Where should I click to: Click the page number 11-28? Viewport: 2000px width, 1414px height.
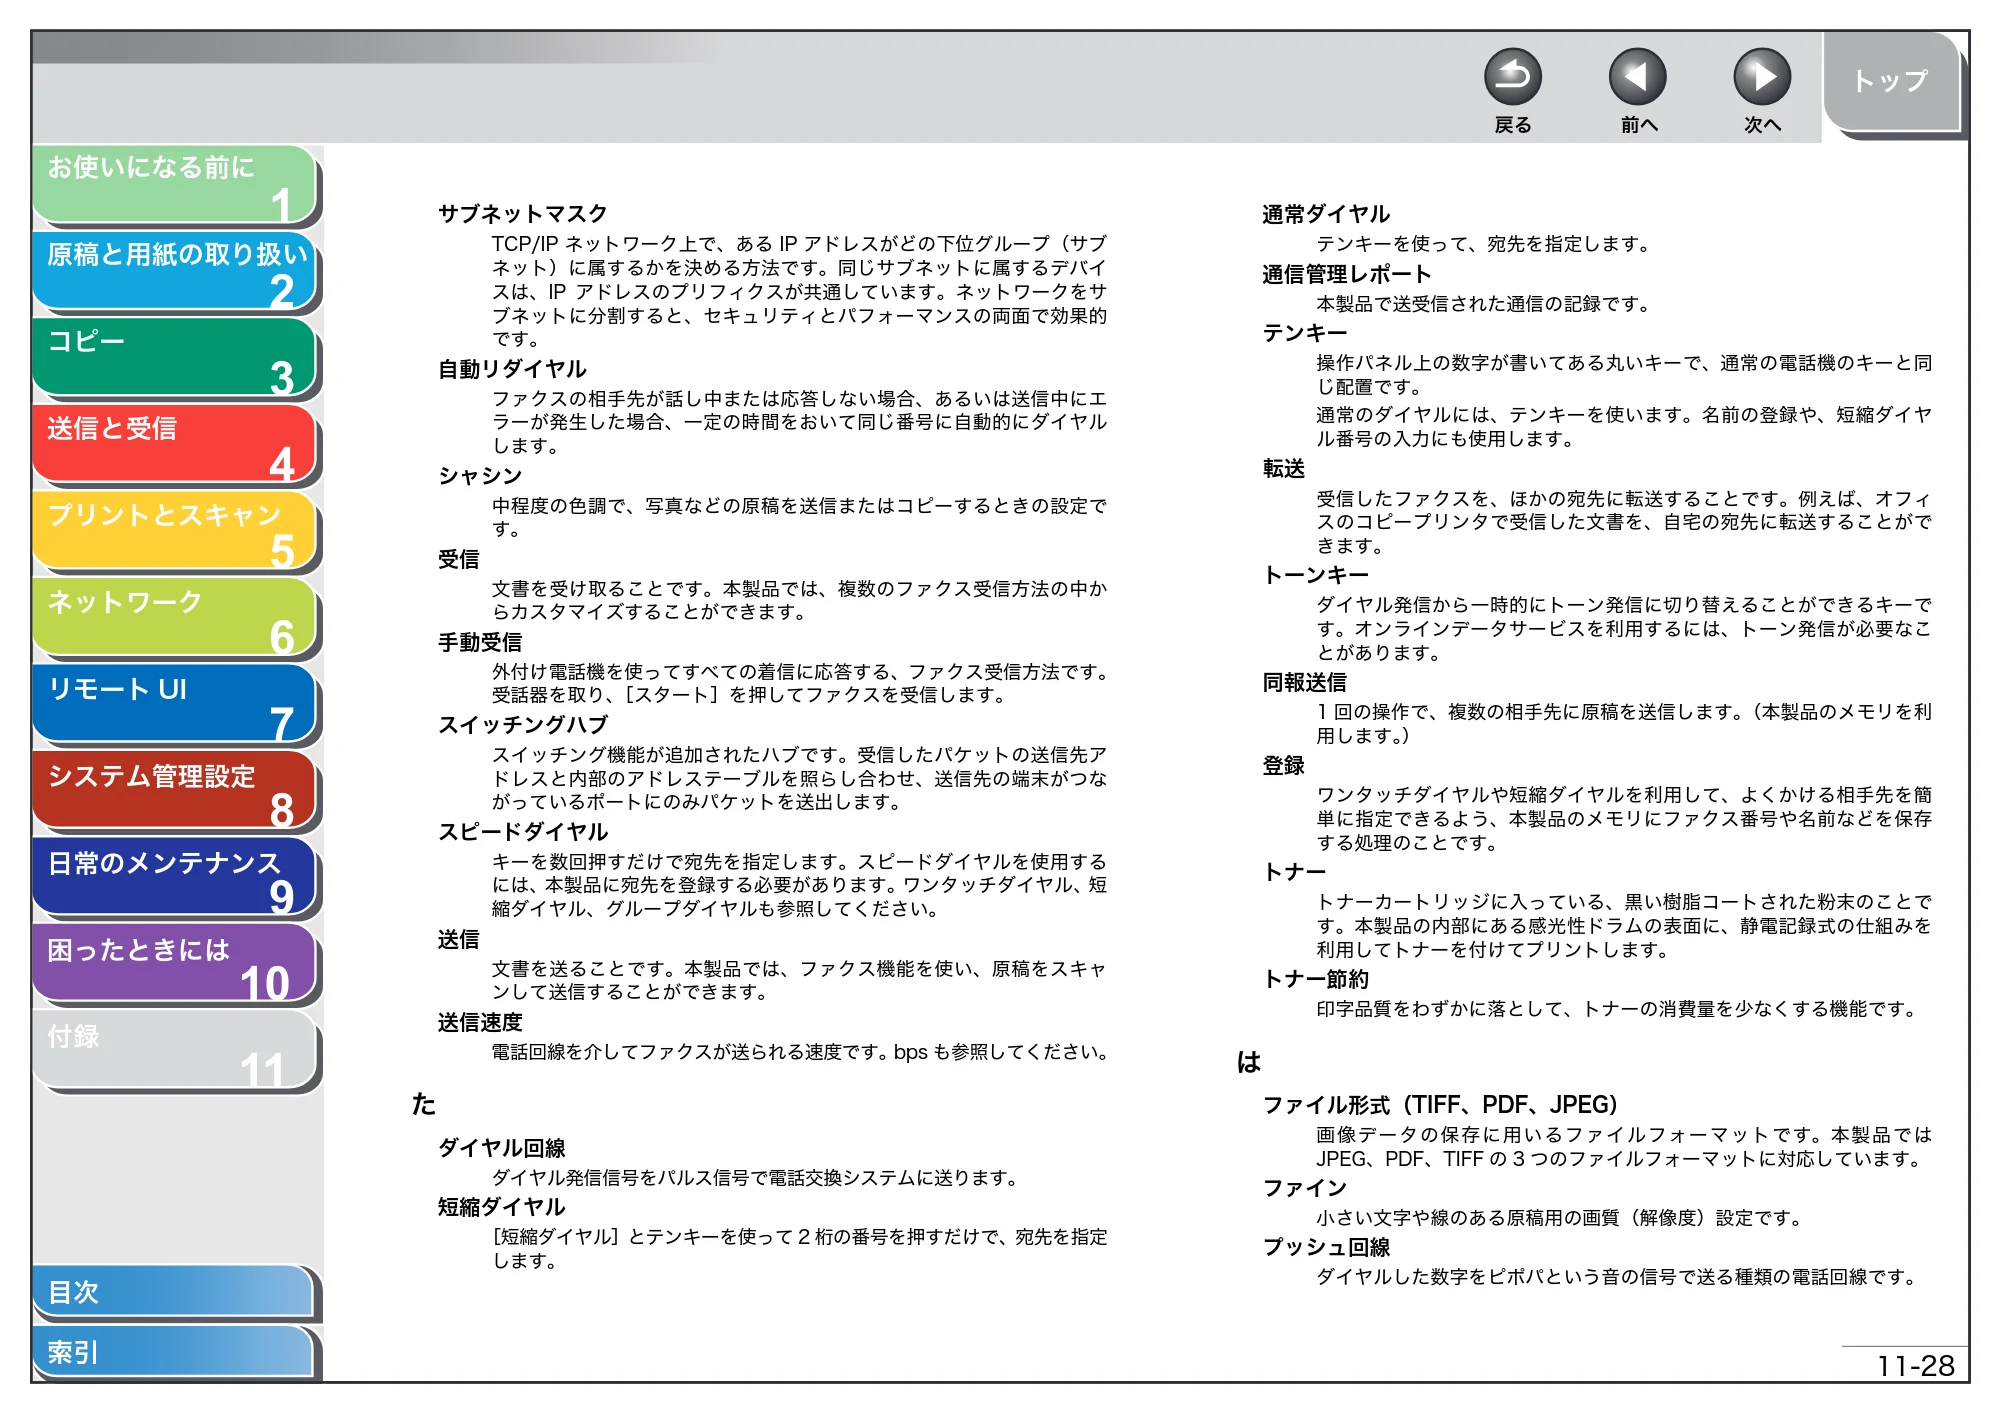pyautogui.click(x=1915, y=1365)
